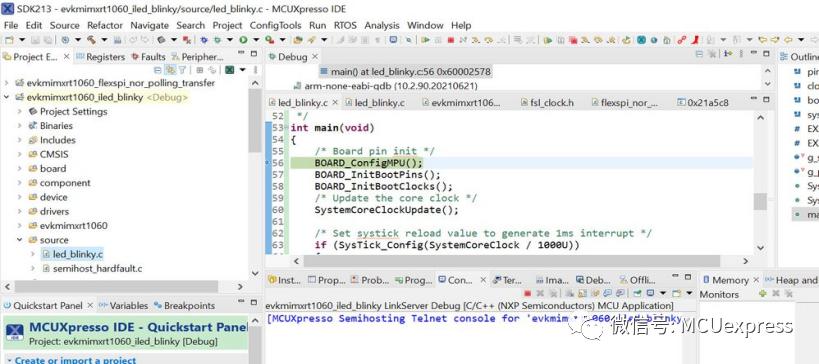819x364 pixels.
Task: Switch to the Registers tab
Action: (x=100, y=57)
